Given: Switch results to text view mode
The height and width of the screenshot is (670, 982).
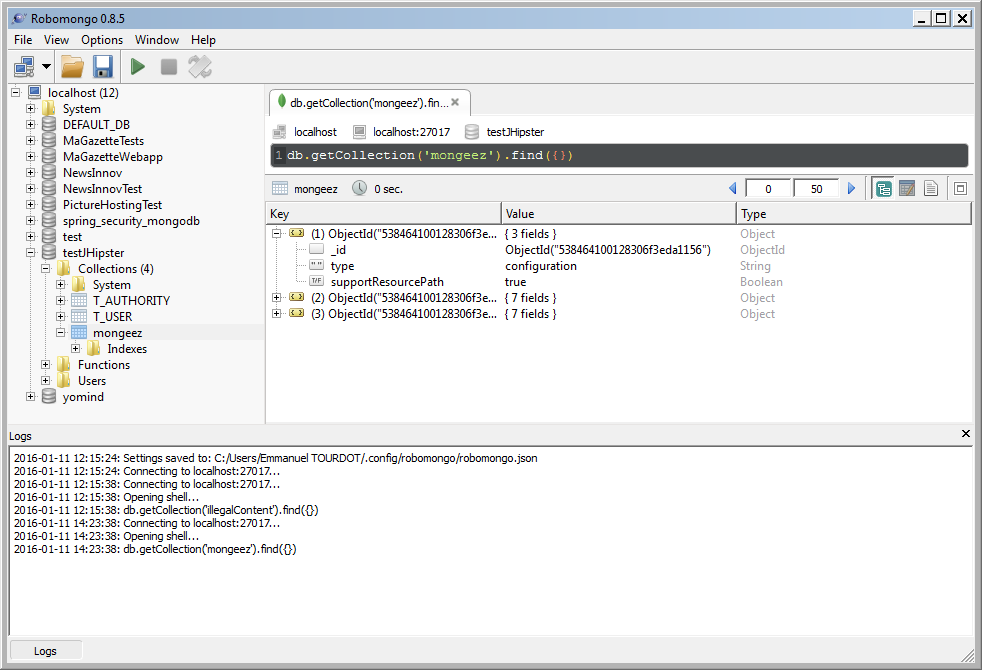Looking at the screenshot, I should pyautogui.click(x=931, y=188).
